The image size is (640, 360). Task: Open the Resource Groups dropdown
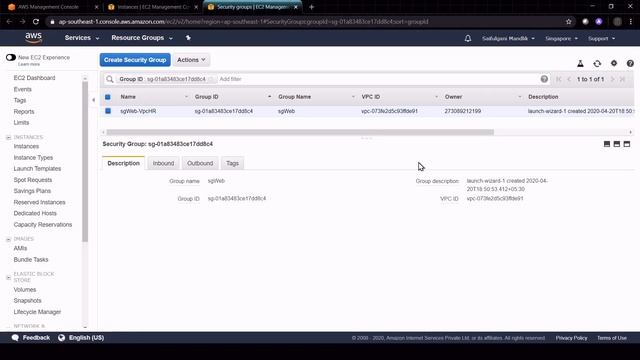(x=142, y=38)
